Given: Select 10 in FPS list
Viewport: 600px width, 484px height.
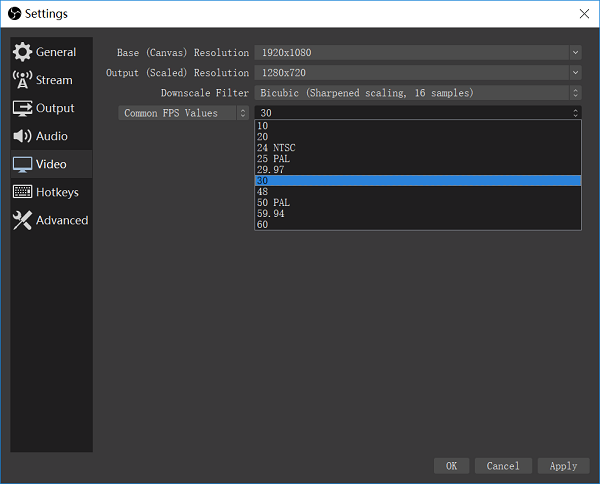Looking at the screenshot, I should pos(418,126).
